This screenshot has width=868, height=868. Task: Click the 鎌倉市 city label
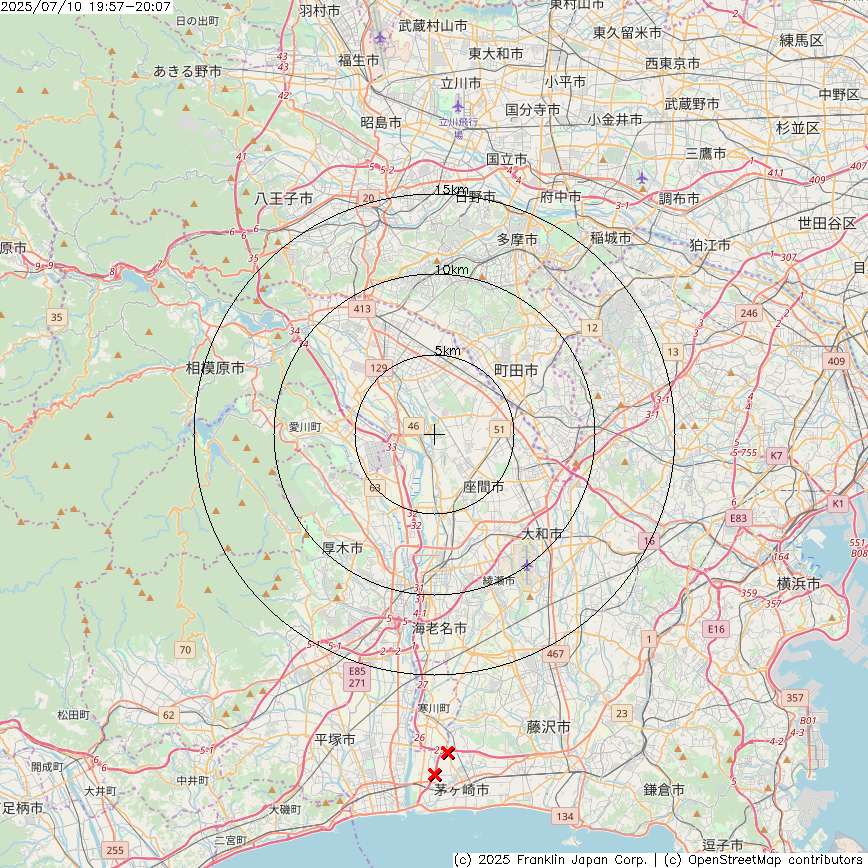[x=664, y=790]
